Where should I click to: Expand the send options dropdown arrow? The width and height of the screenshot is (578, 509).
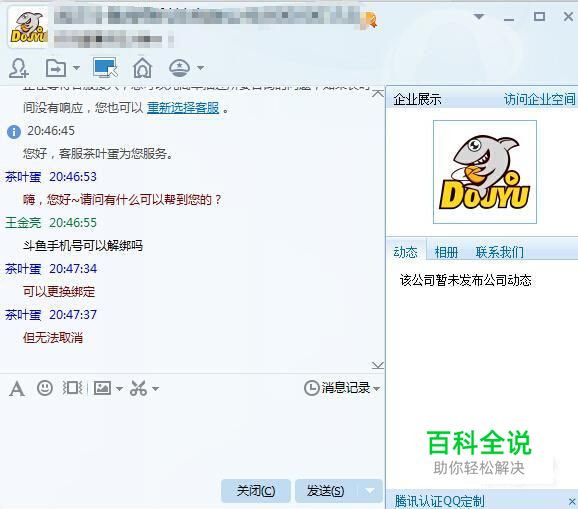(x=370, y=491)
